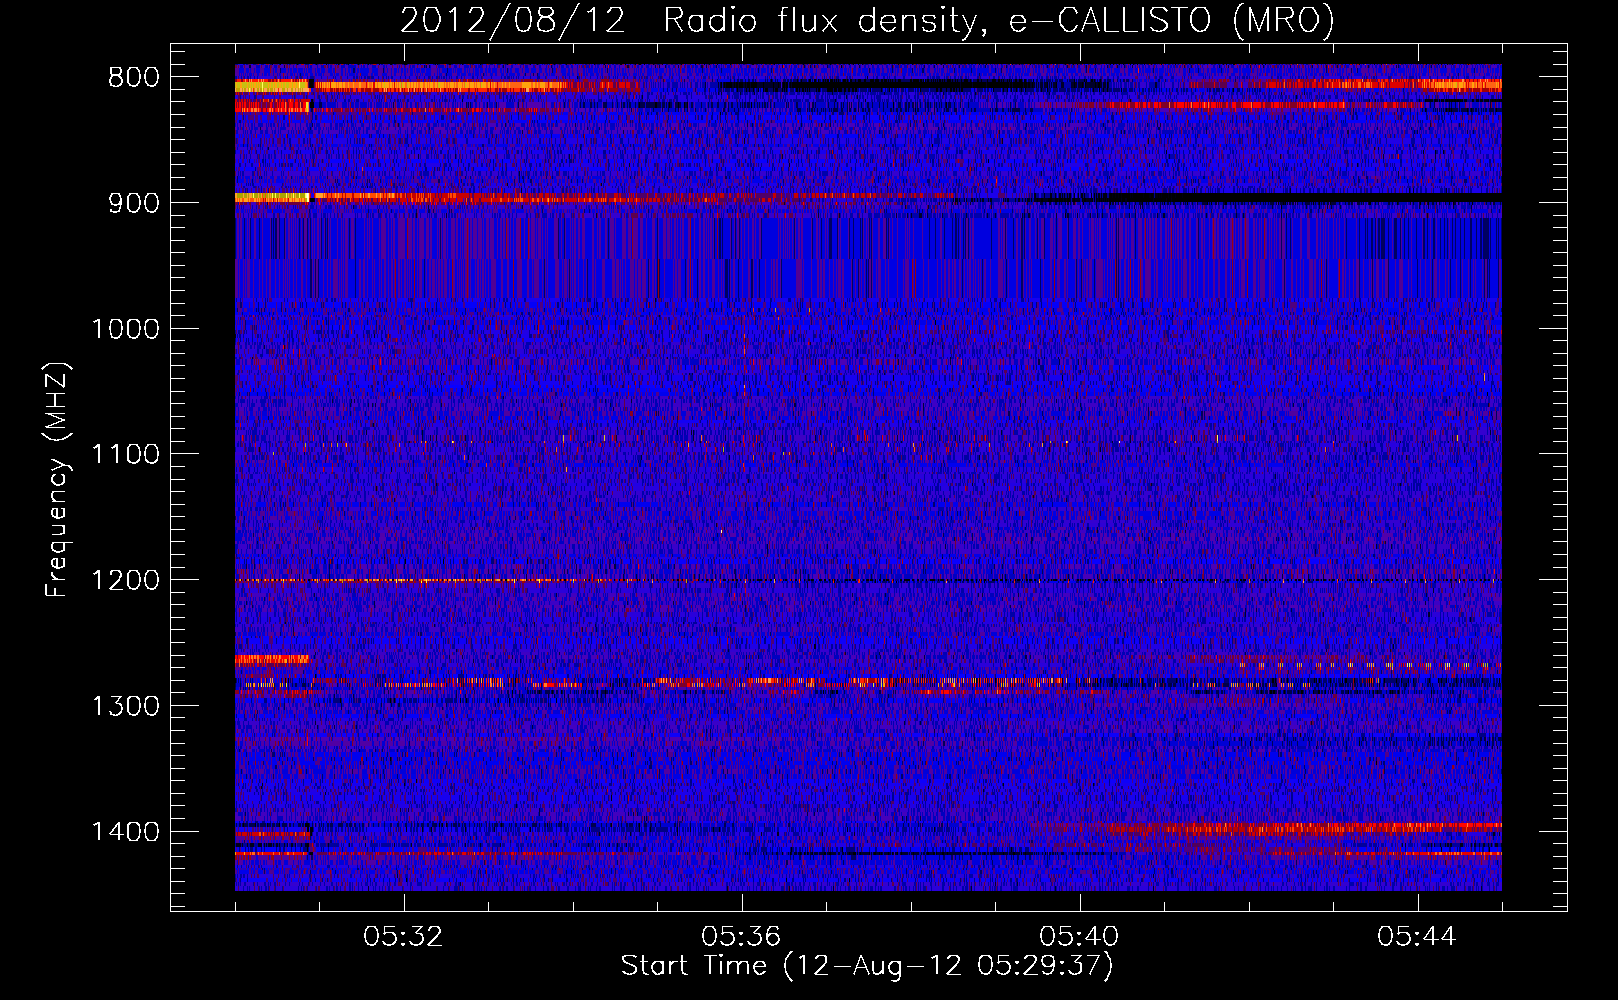This screenshot has width=1618, height=1000.
Task: Click the 05:32 time tick label
Action: pyautogui.click(x=404, y=937)
